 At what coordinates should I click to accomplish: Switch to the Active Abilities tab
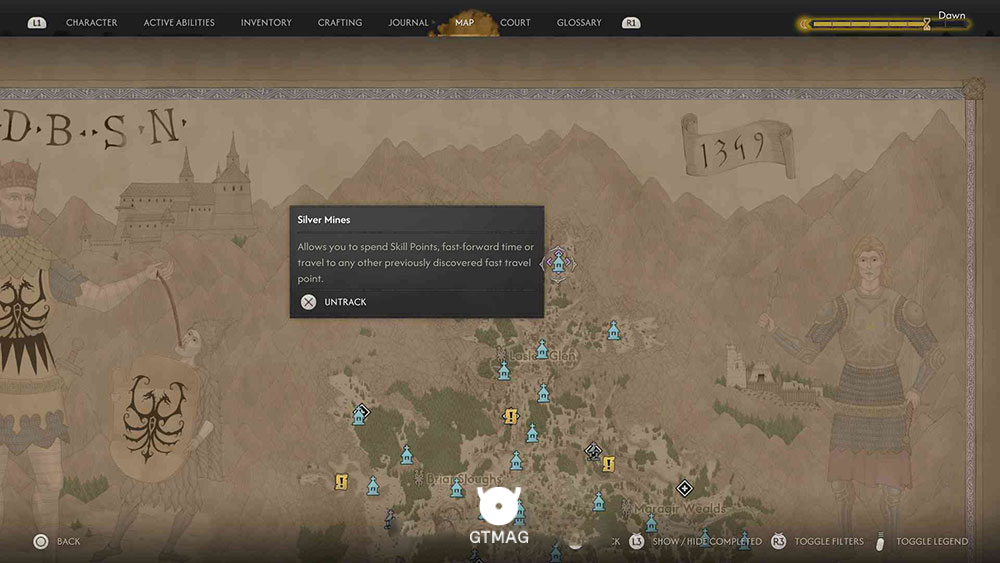(179, 22)
